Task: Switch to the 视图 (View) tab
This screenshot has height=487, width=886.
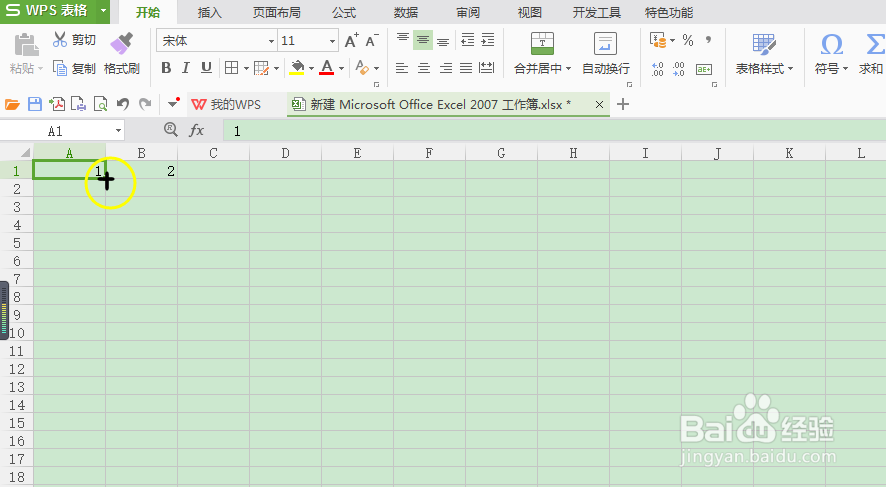Action: click(x=529, y=12)
